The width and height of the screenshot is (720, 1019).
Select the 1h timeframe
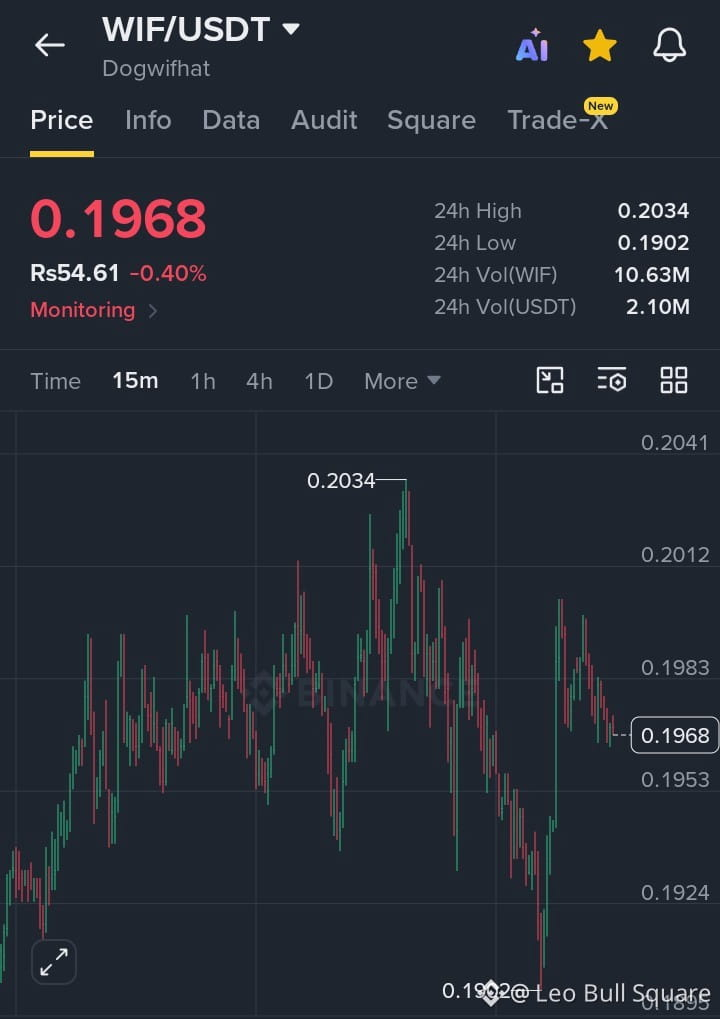pyautogui.click(x=203, y=381)
